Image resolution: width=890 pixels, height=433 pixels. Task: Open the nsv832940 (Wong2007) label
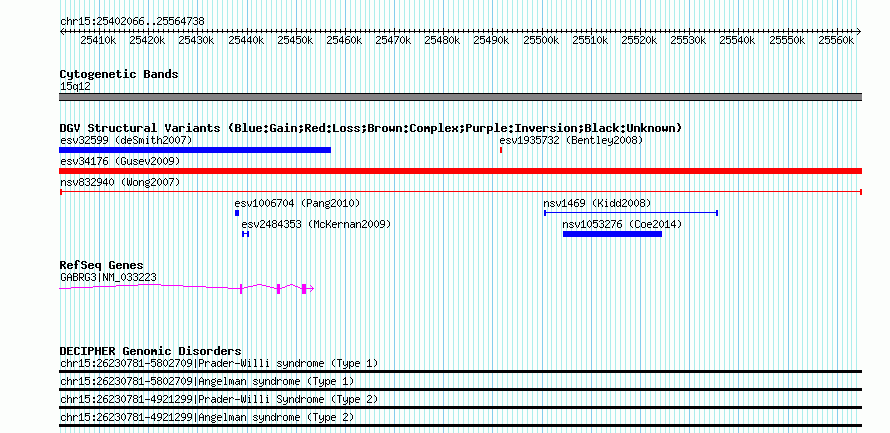click(x=120, y=182)
